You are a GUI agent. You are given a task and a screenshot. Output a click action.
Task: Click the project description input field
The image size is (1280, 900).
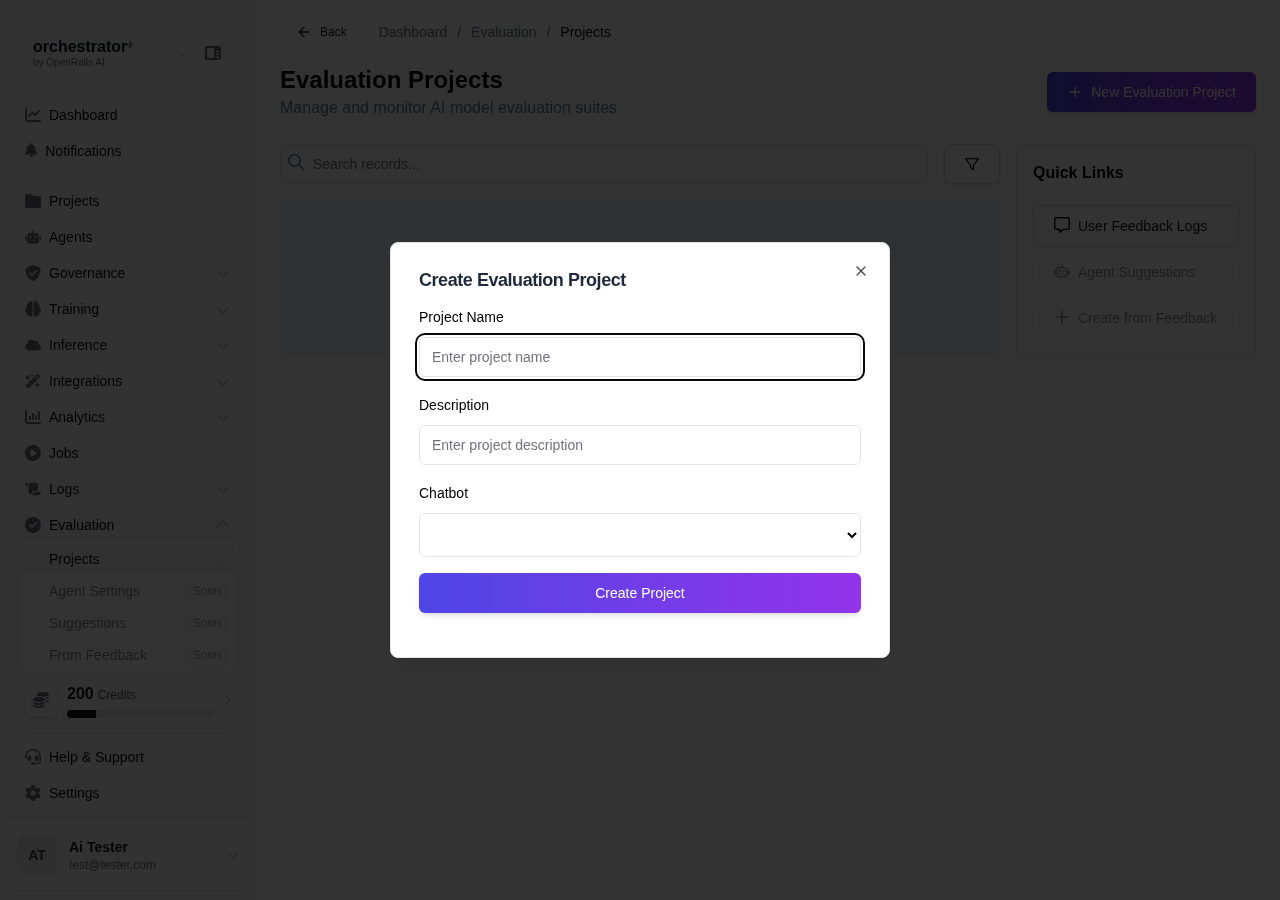(639, 445)
